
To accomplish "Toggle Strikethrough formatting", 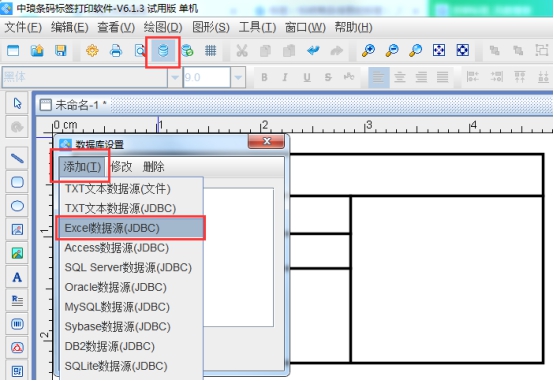I will (x=328, y=77).
